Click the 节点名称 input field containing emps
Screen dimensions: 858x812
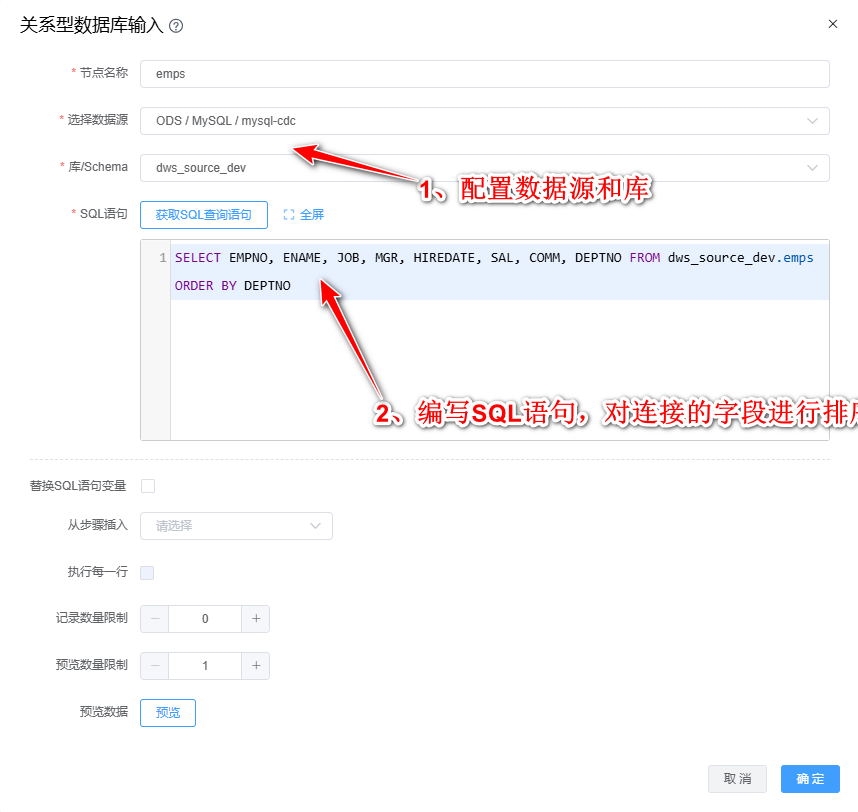(484, 74)
